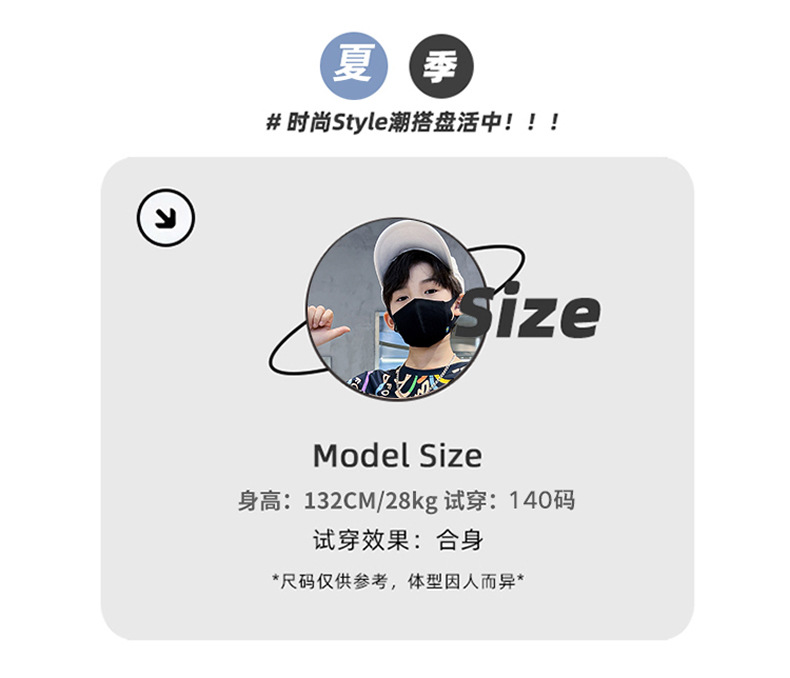
Task: Click the blue 夏 circle badge
Action: [354, 66]
